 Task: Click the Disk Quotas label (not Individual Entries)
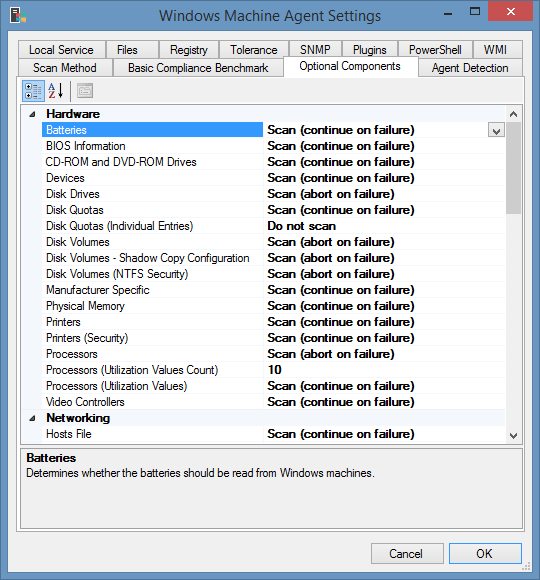pyautogui.click(x=75, y=210)
